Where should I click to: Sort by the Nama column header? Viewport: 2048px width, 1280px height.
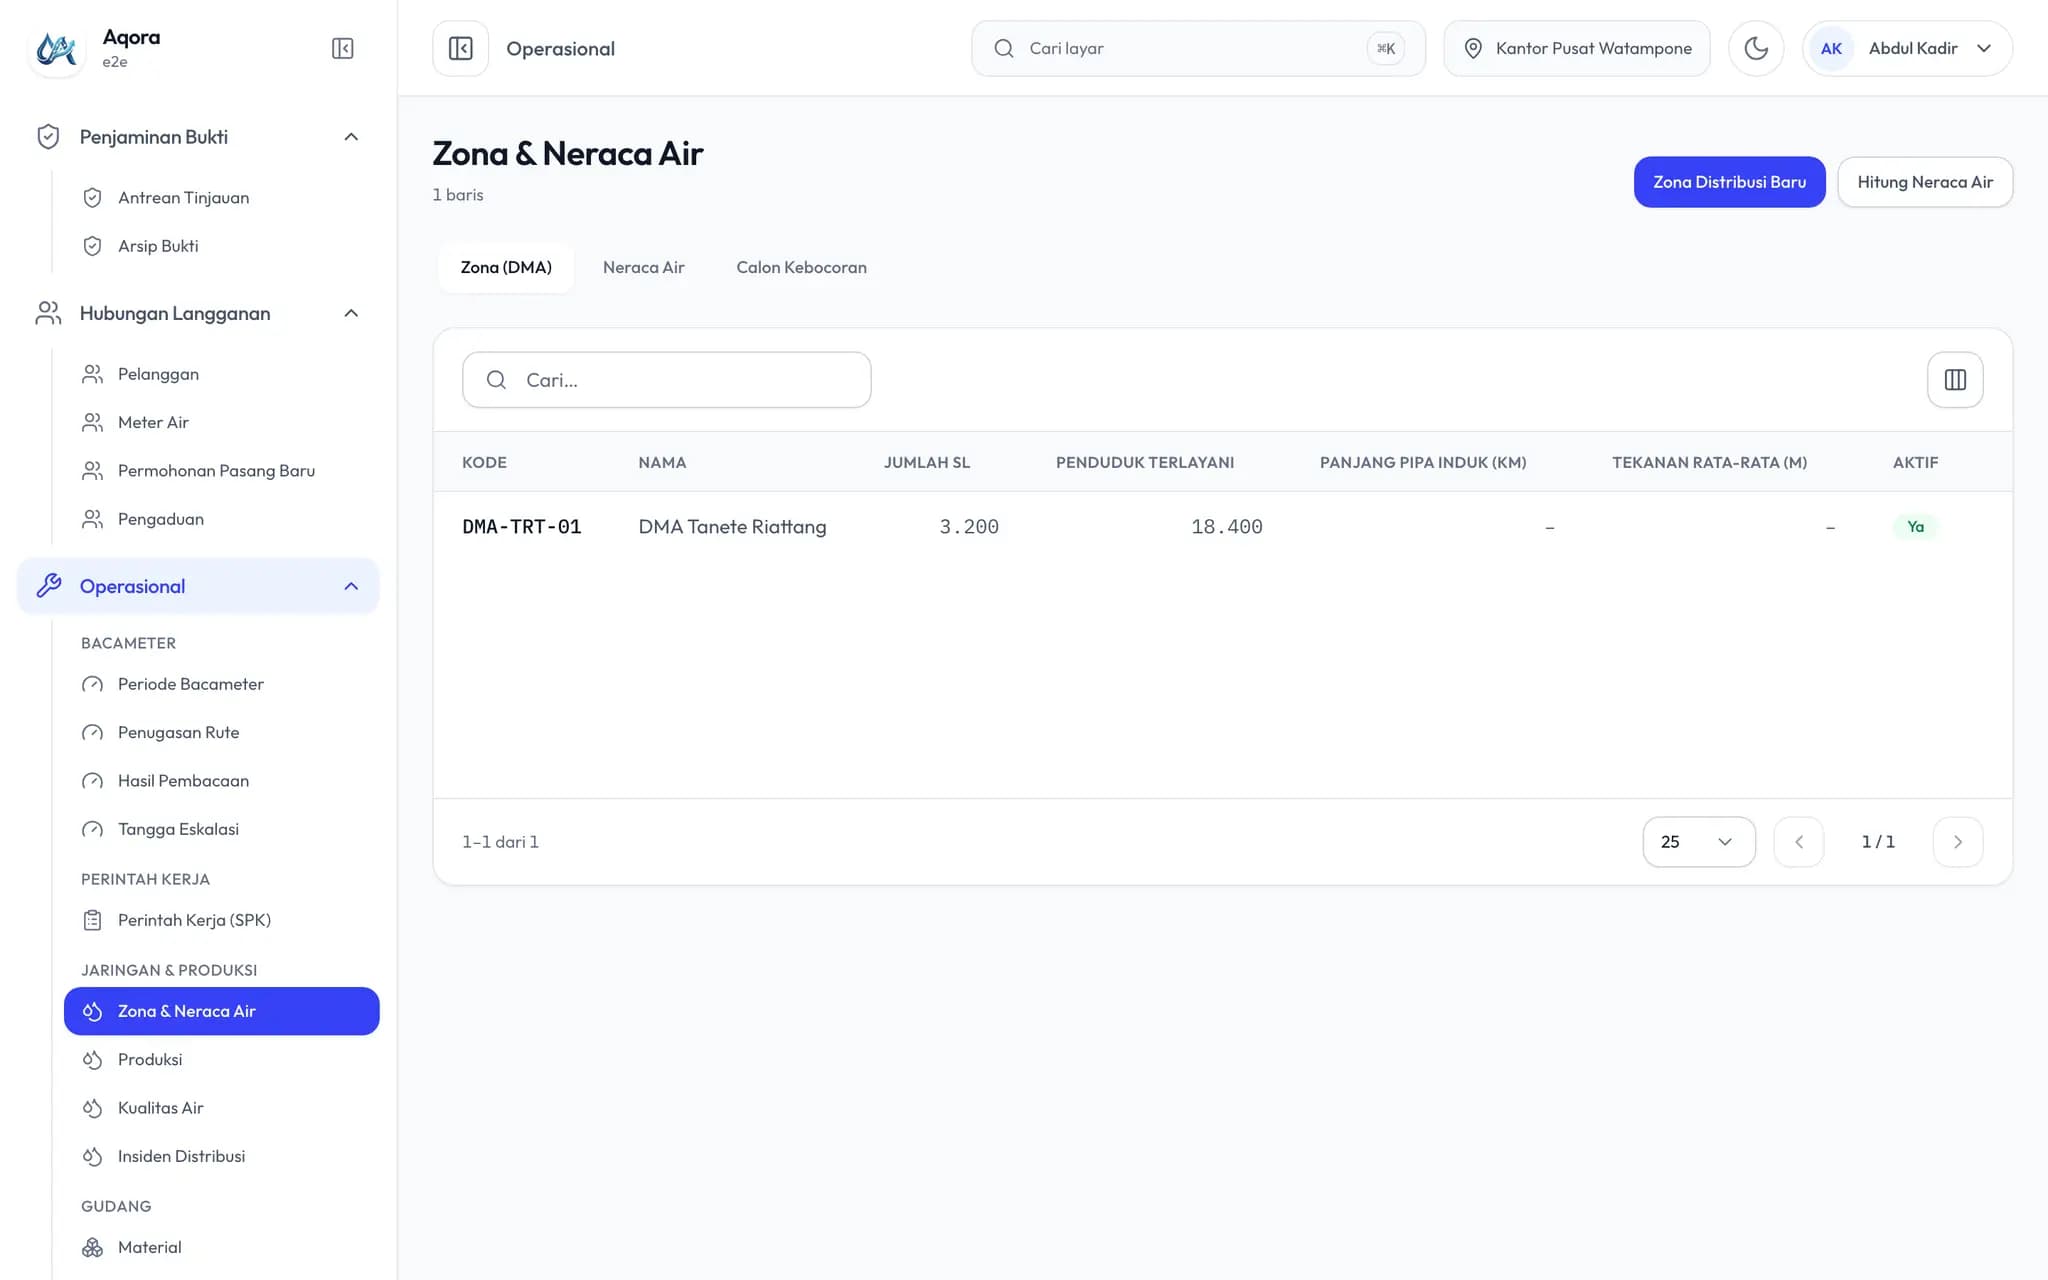[662, 462]
